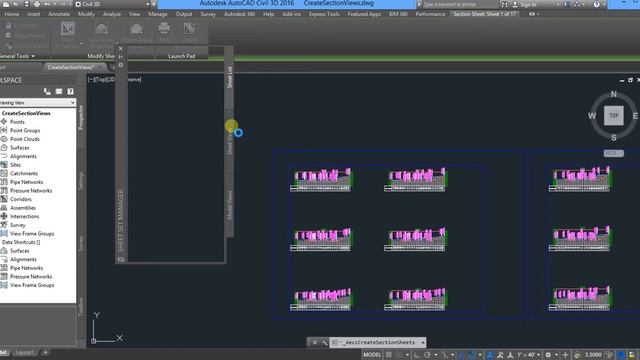Click the Catchments icon in Prospector tree
The width and height of the screenshot is (640, 360).
click(4, 173)
